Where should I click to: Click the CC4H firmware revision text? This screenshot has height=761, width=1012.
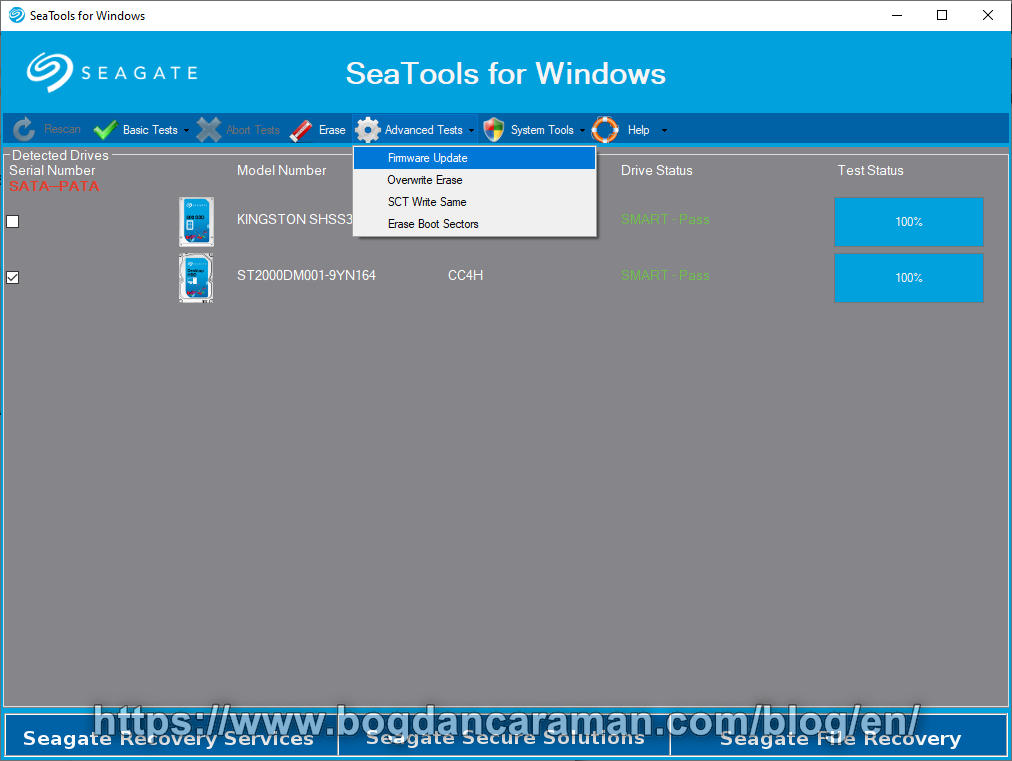point(465,276)
